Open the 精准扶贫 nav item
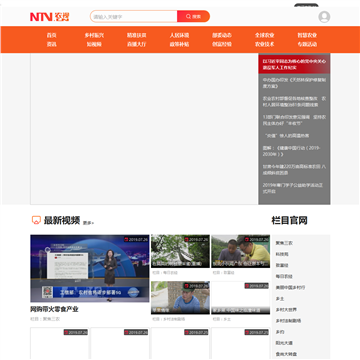The height and width of the screenshot is (360, 360). 137,35
